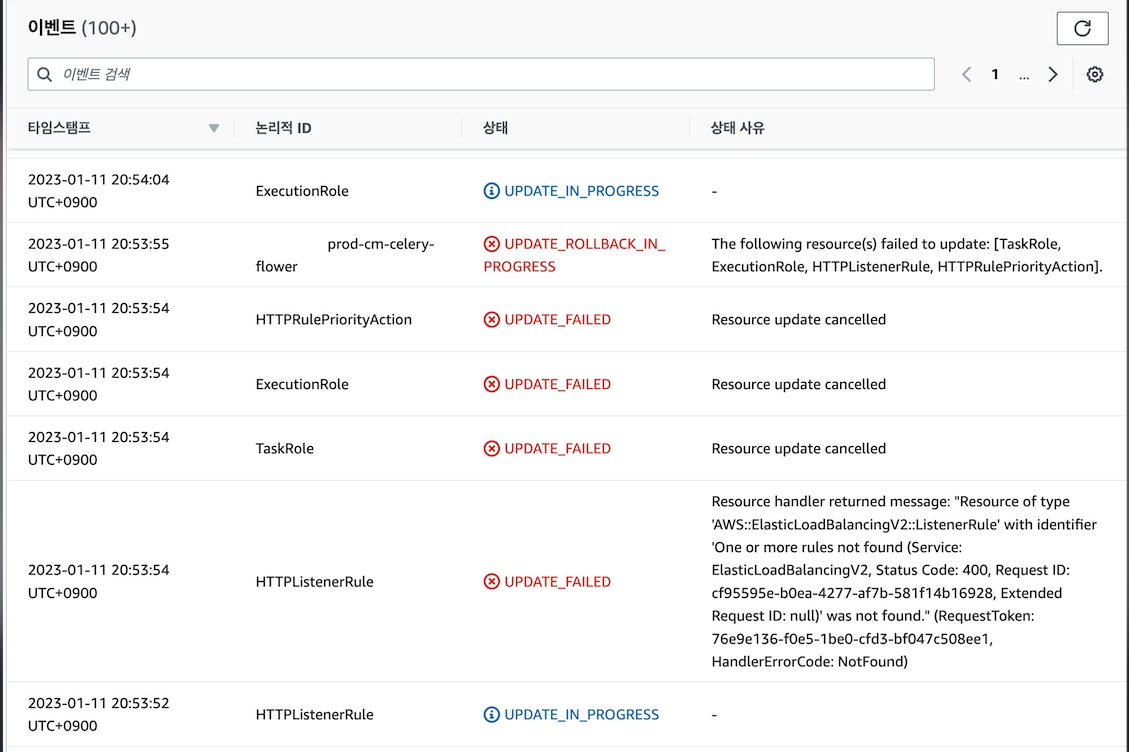1129x752 pixels.
Task: Click info icon beside ExecutionRole UPDATE_IN_PROGRESS
Action: point(490,191)
